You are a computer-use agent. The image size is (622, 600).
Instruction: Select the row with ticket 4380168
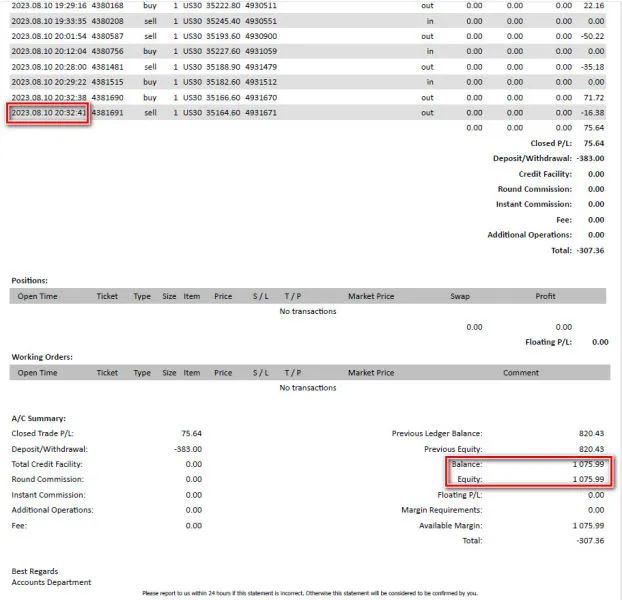point(308,6)
